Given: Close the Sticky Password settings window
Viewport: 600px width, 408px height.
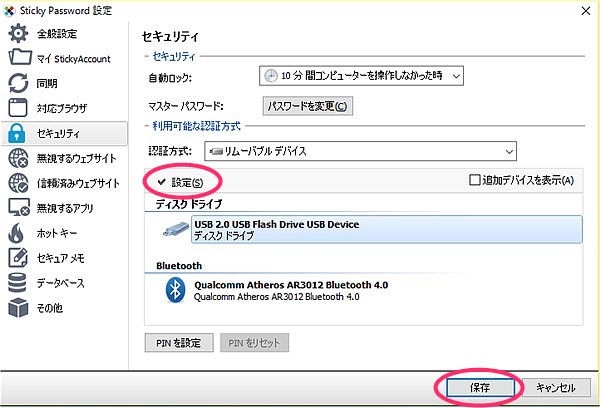Looking at the screenshot, I should tap(585, 11).
